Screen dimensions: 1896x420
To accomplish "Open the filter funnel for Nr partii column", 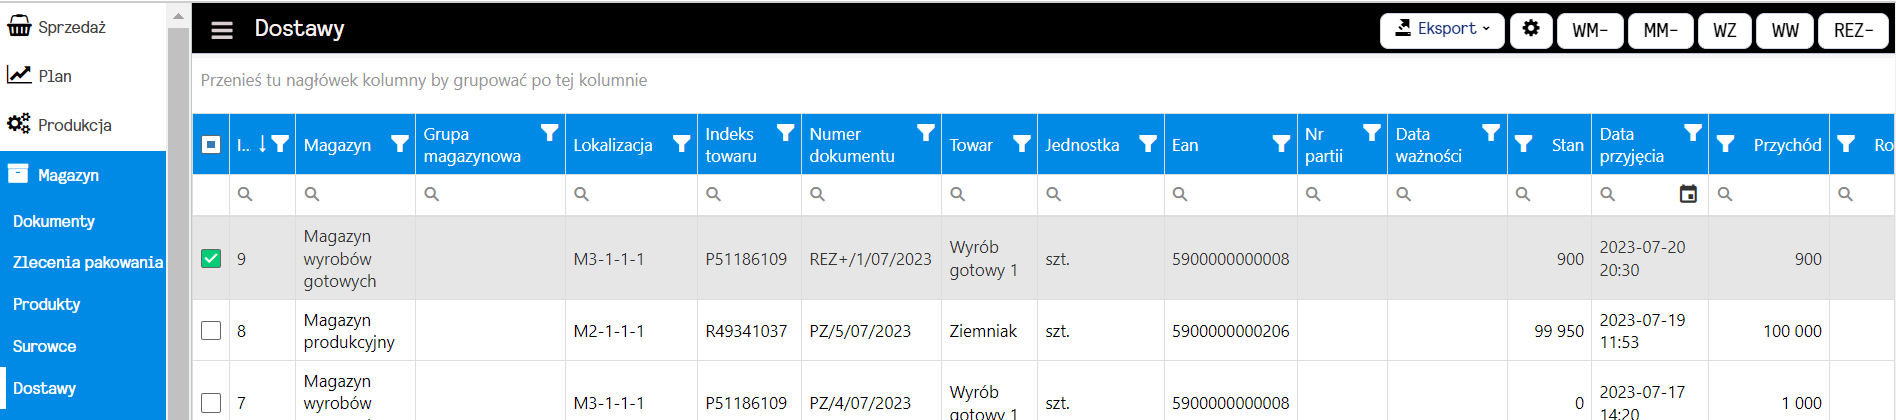I will click(x=1371, y=133).
